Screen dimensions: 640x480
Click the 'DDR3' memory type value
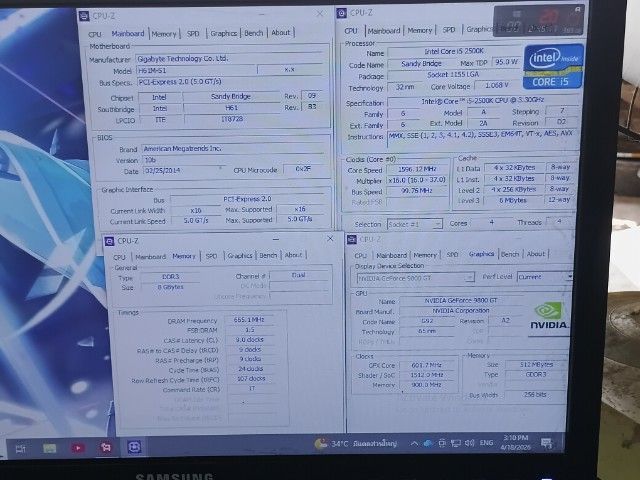(x=171, y=277)
